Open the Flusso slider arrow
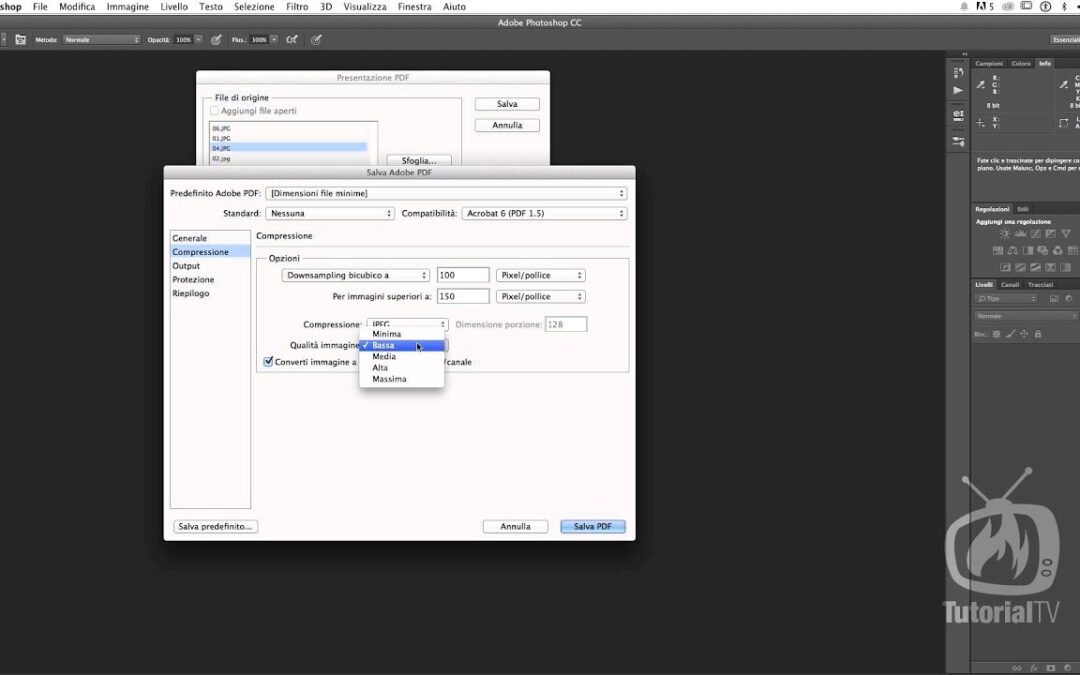The image size is (1080, 675). (274, 40)
